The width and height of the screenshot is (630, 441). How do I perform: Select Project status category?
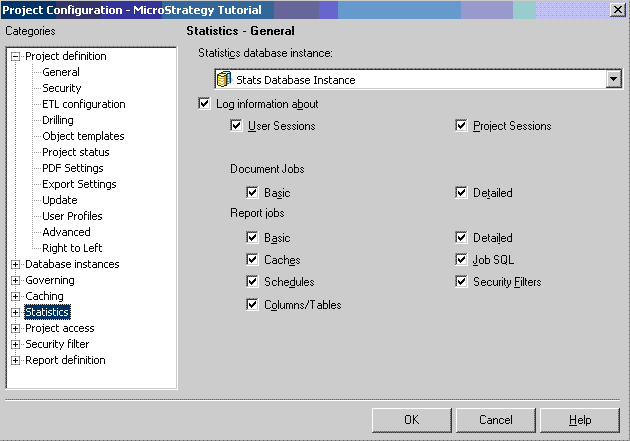[76, 152]
